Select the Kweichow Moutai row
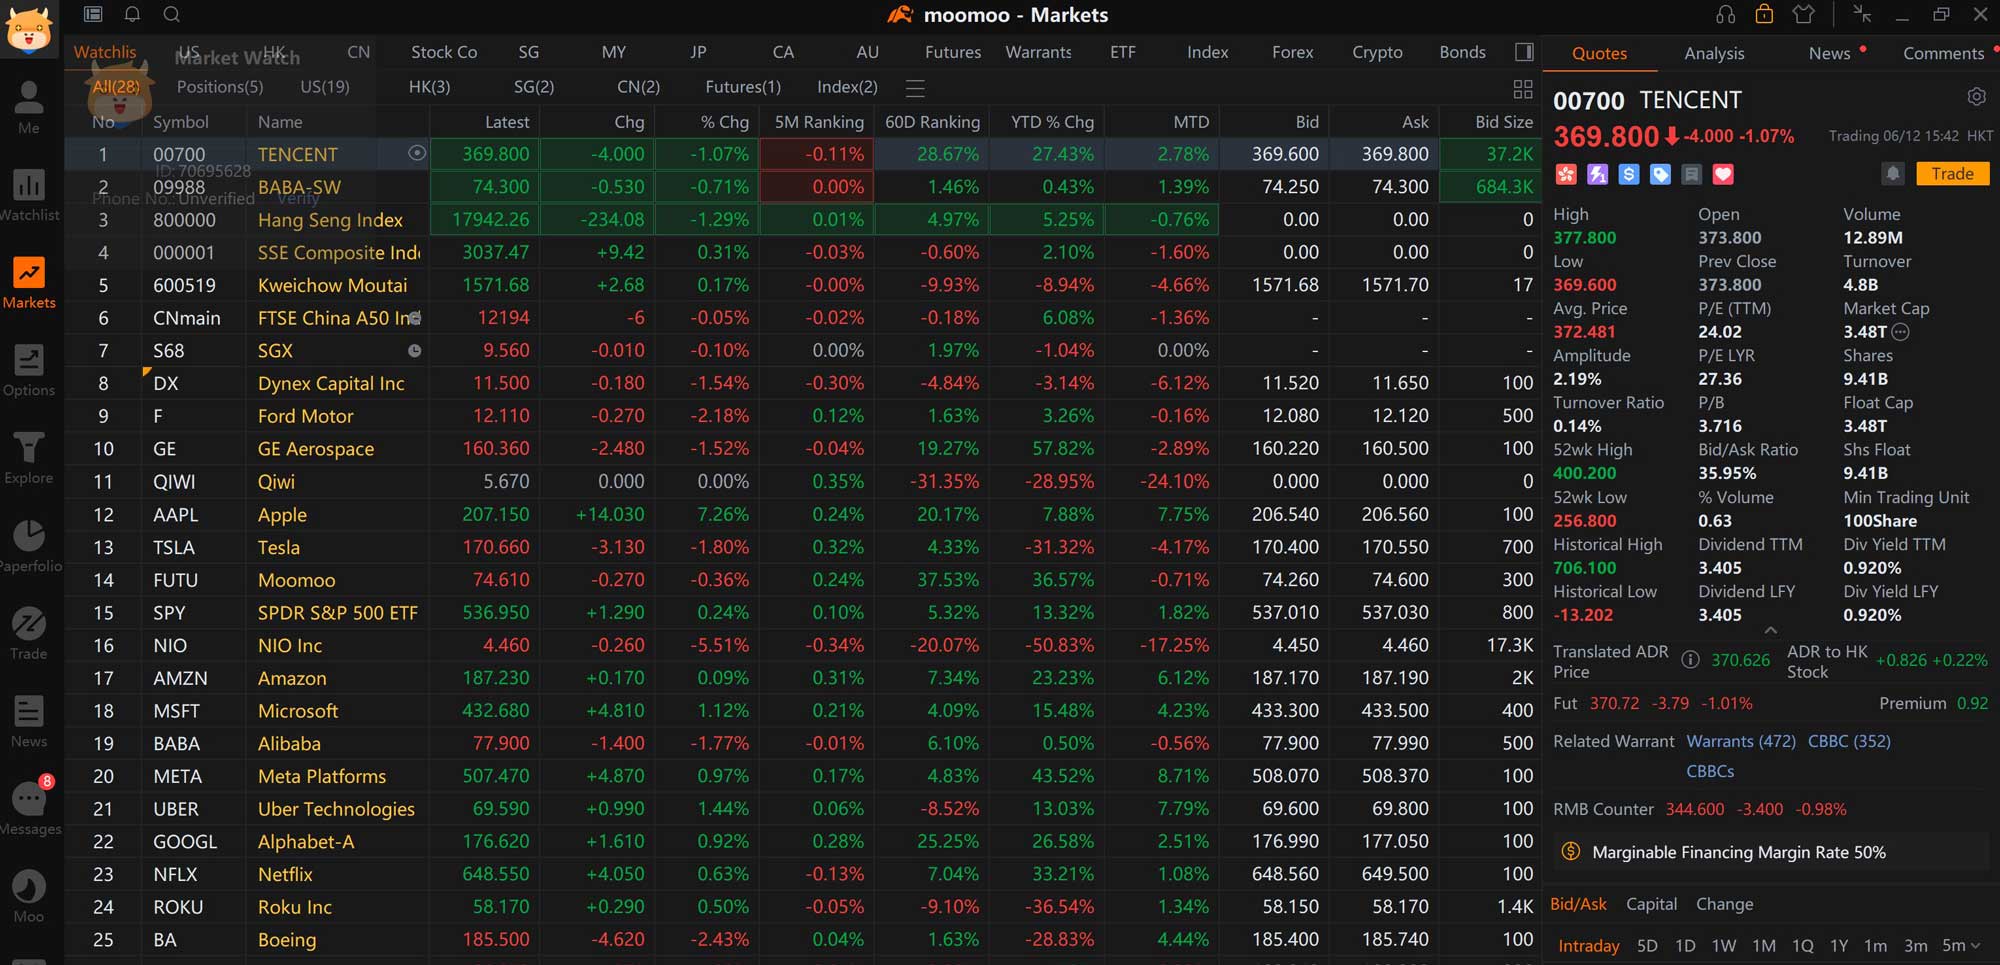2000x965 pixels. click(802, 285)
